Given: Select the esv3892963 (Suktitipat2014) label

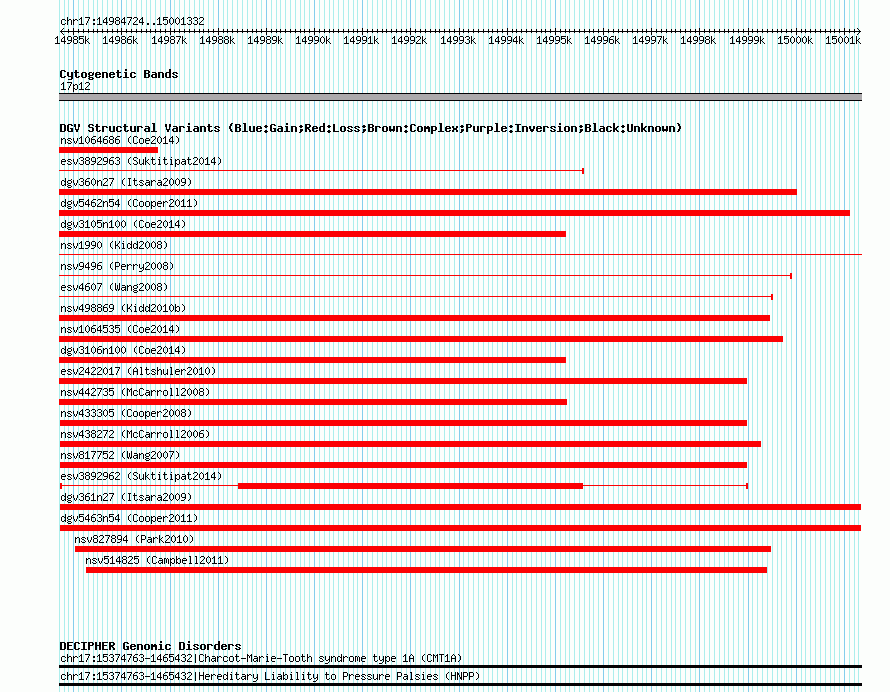Looking at the screenshot, I should [141, 161].
